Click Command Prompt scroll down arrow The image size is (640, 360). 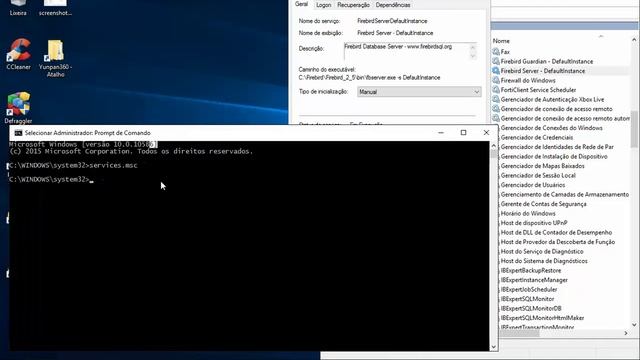[x=493, y=347]
